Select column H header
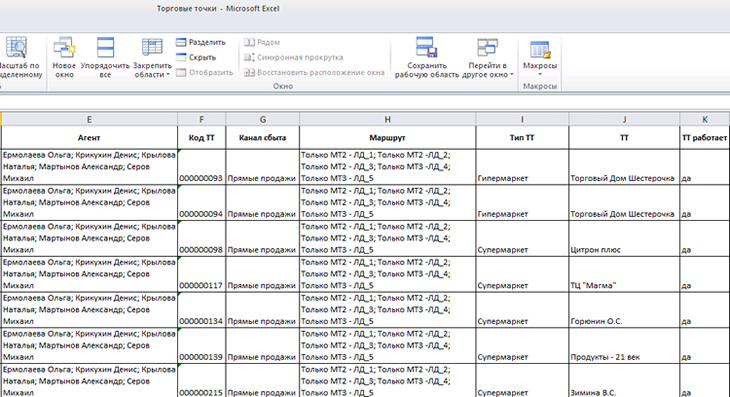This screenshot has height=397, width=730. pyautogui.click(x=387, y=120)
